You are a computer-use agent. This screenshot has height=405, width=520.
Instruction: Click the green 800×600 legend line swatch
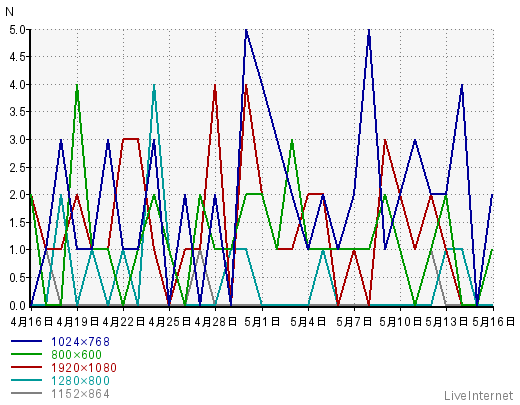[26, 354]
